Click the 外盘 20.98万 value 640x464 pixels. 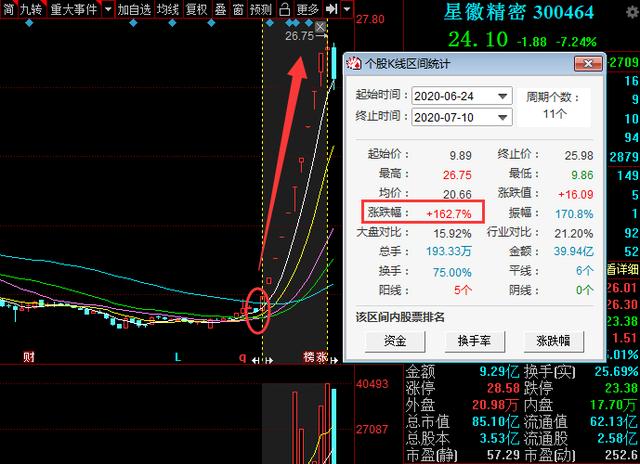(x=496, y=404)
